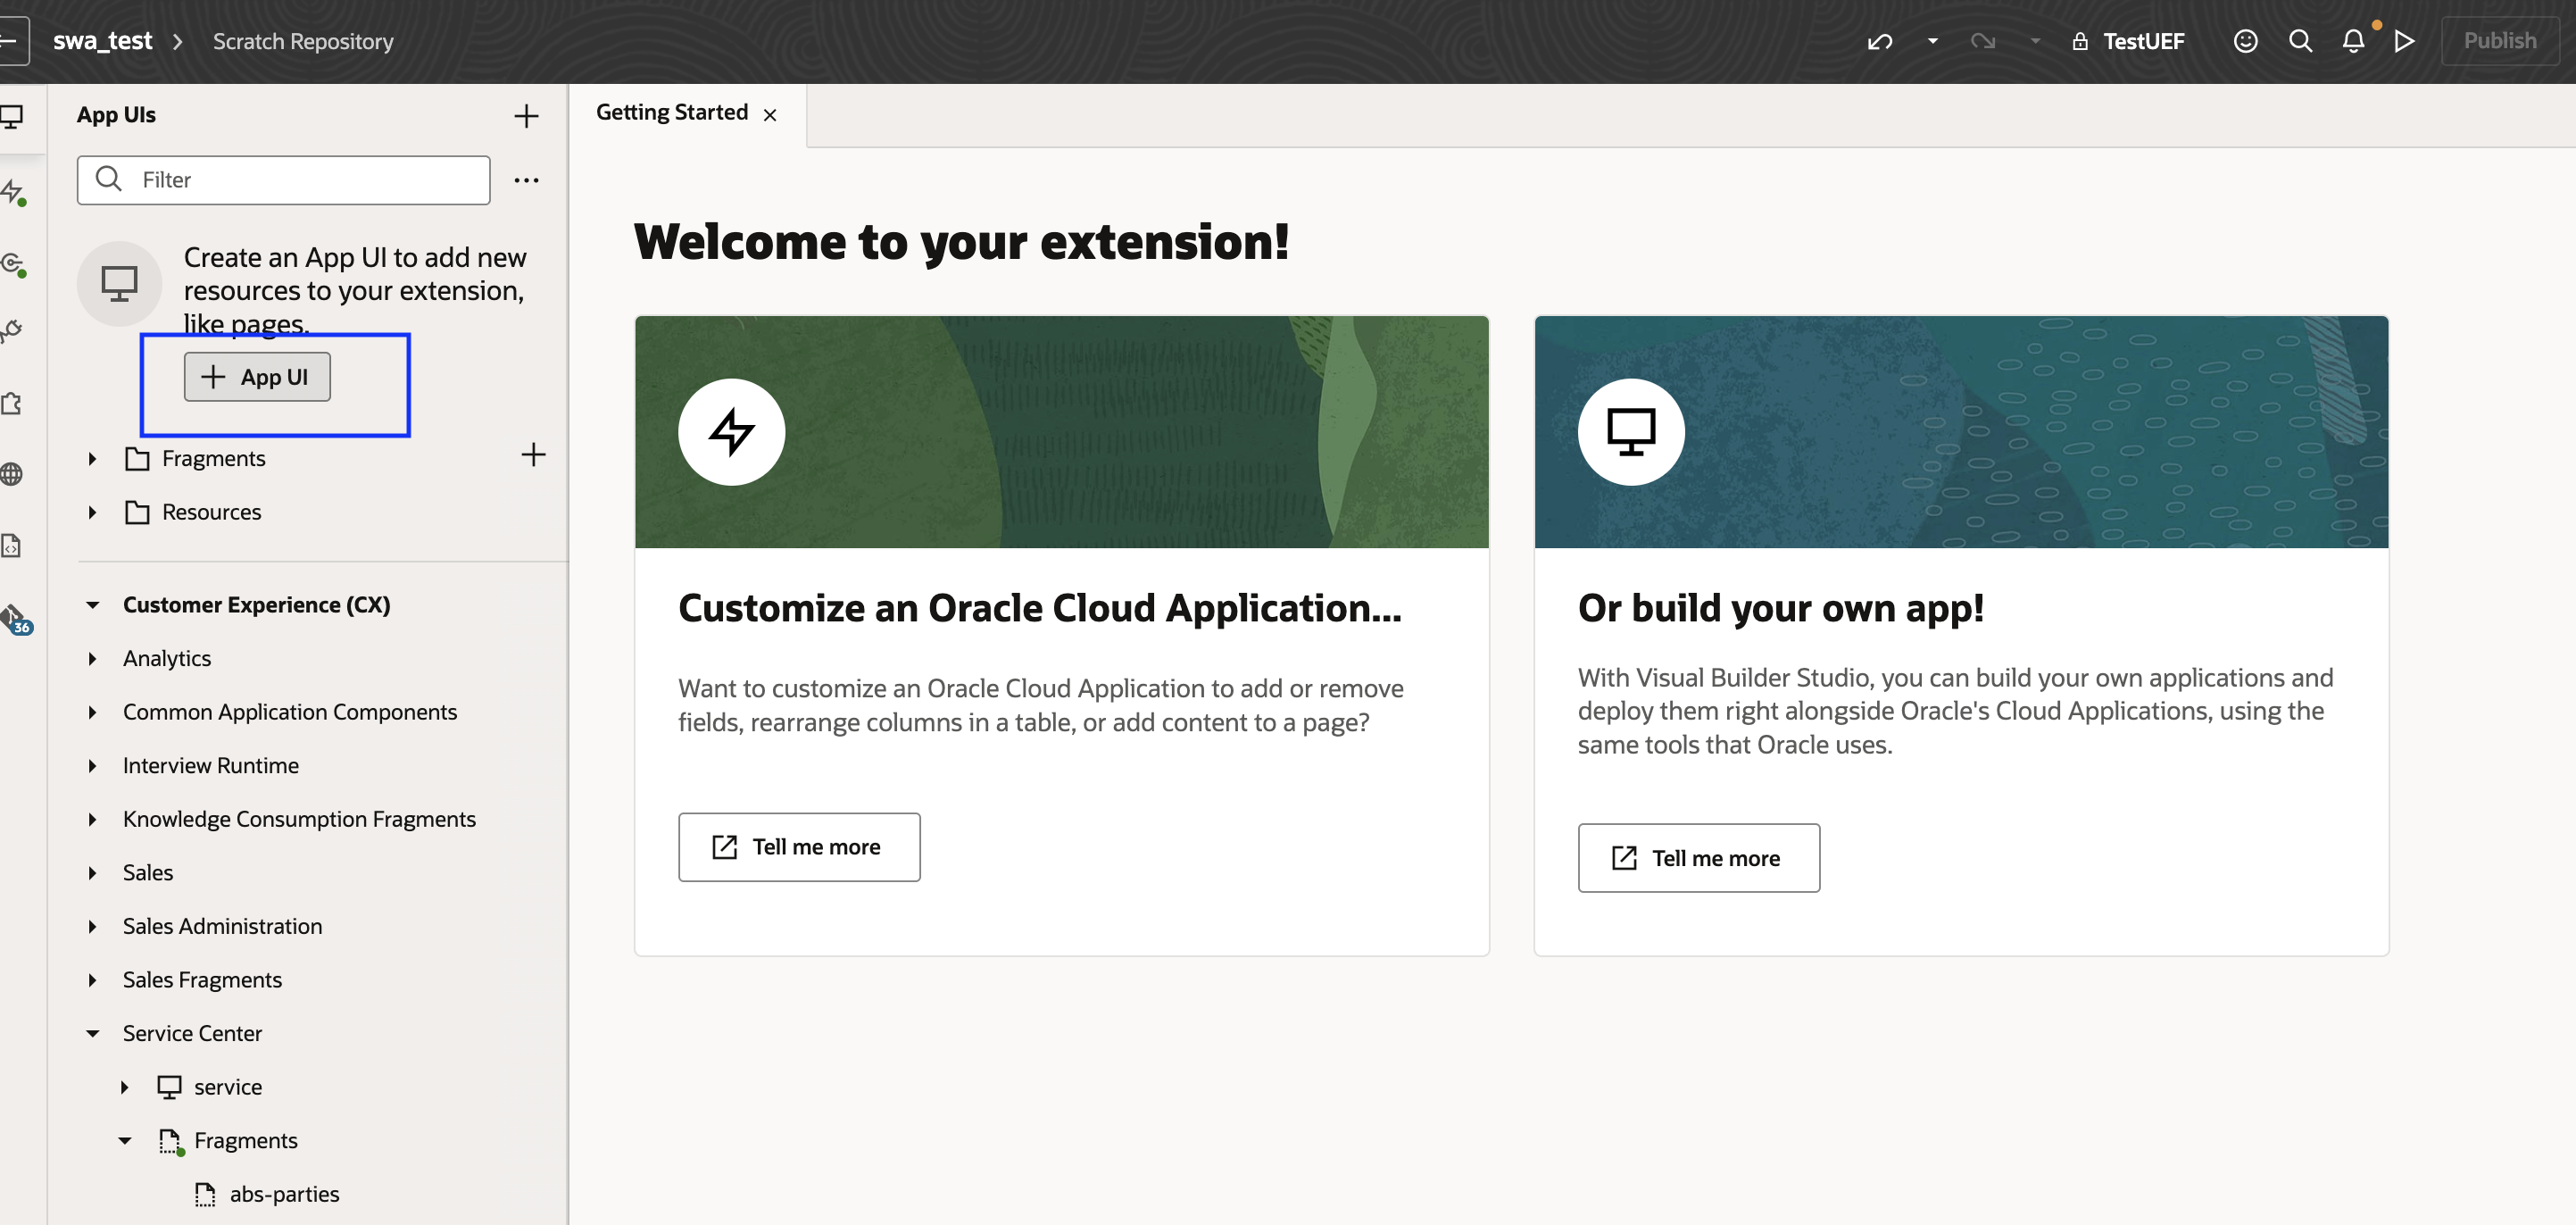Expand the Resources tree node
The image size is (2576, 1225).
[92, 512]
